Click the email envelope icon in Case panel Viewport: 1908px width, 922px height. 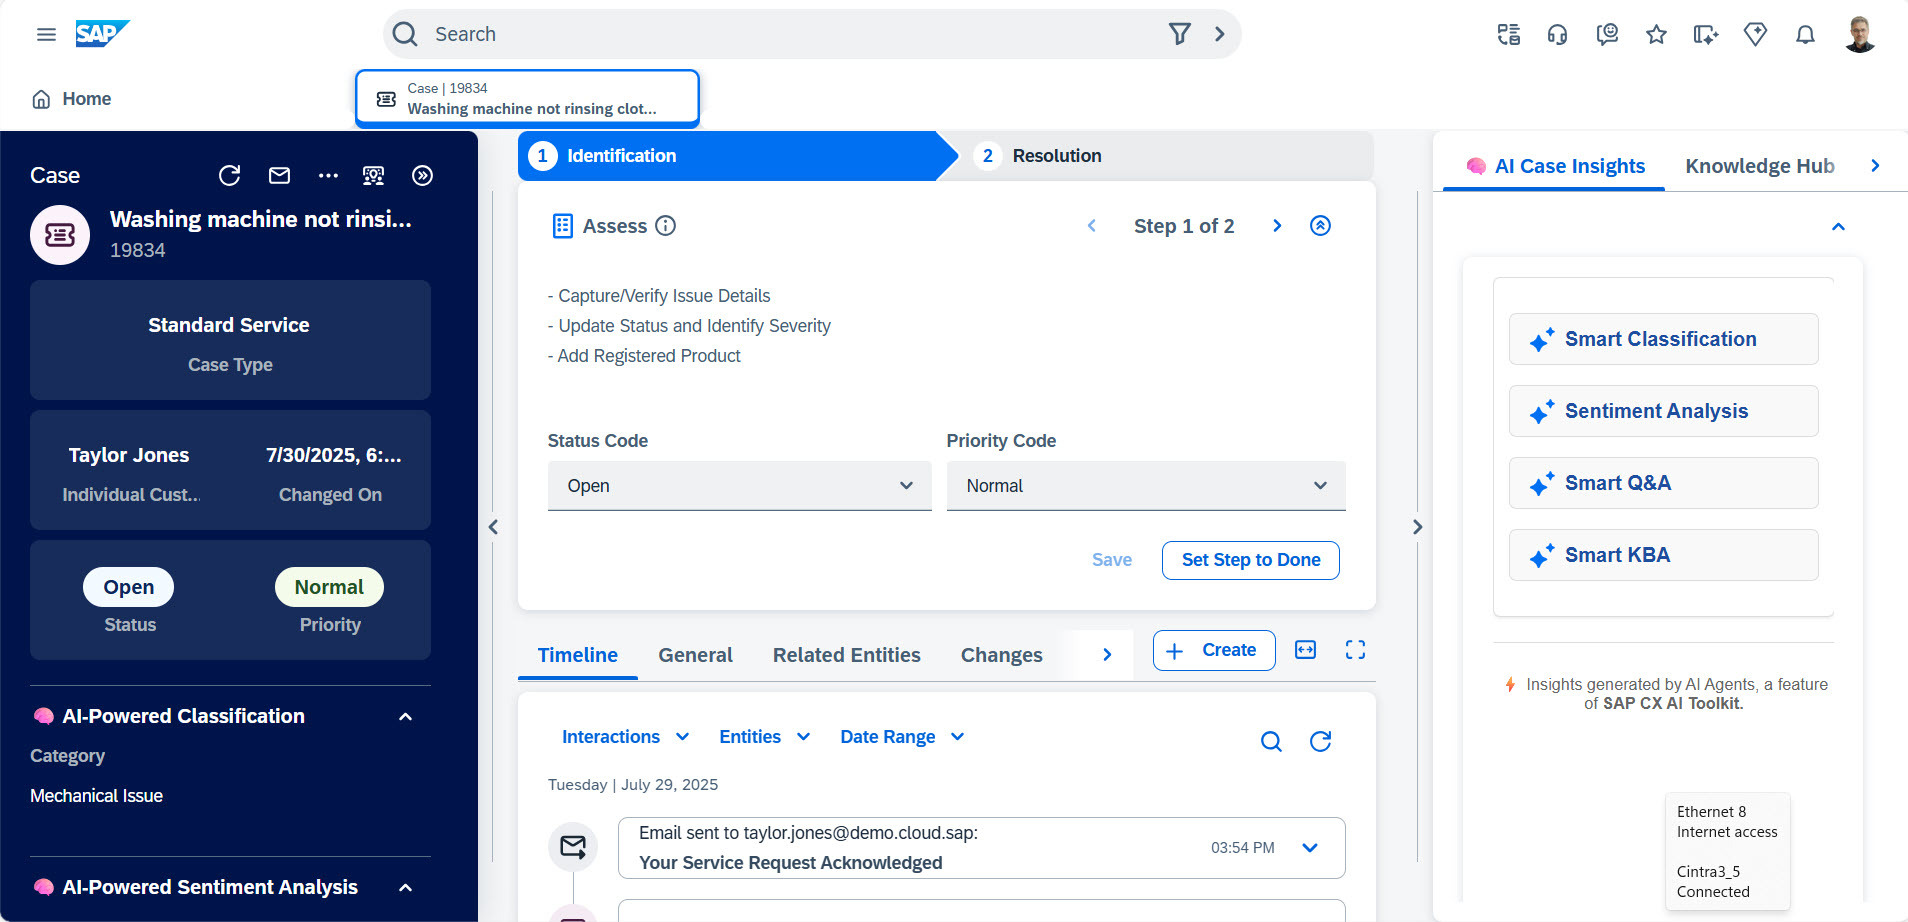279,176
